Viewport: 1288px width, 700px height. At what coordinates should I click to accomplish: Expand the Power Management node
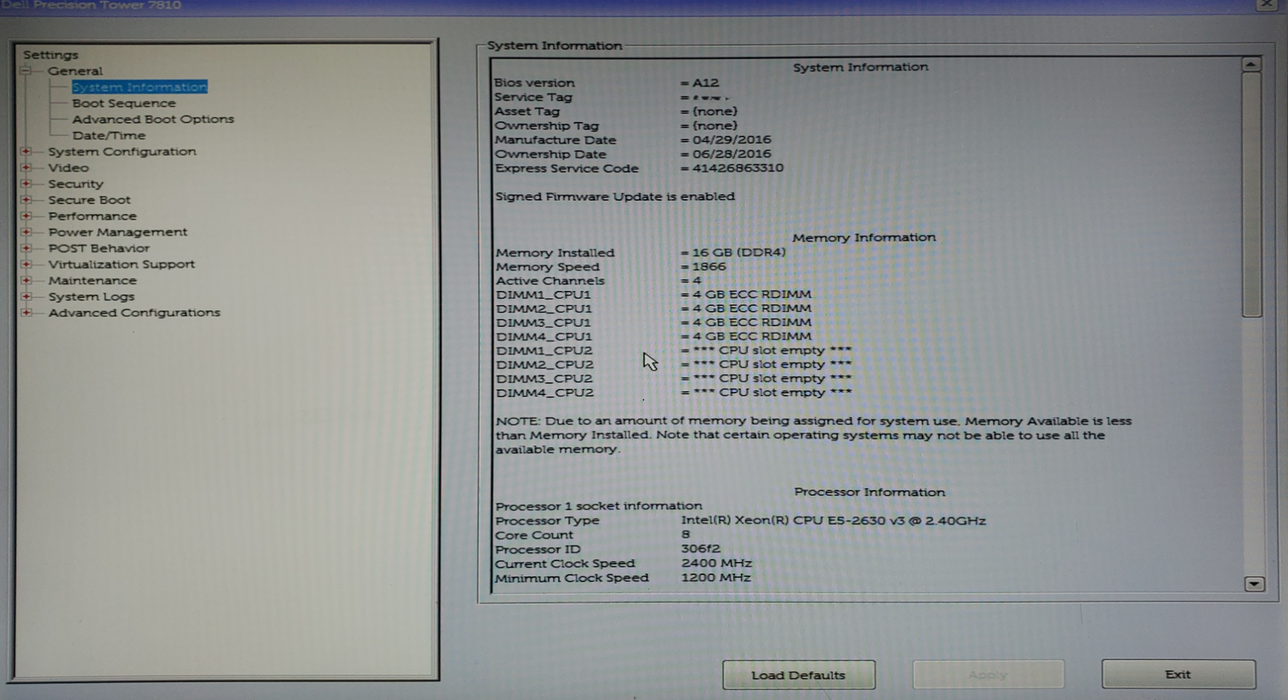click(x=26, y=232)
